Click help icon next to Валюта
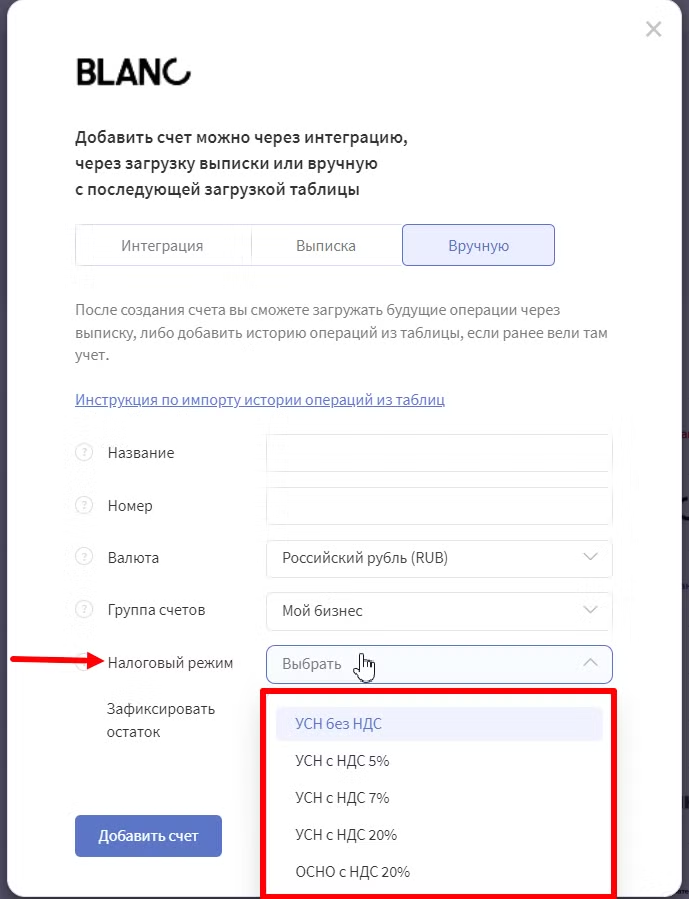The image size is (689, 899). (x=84, y=557)
